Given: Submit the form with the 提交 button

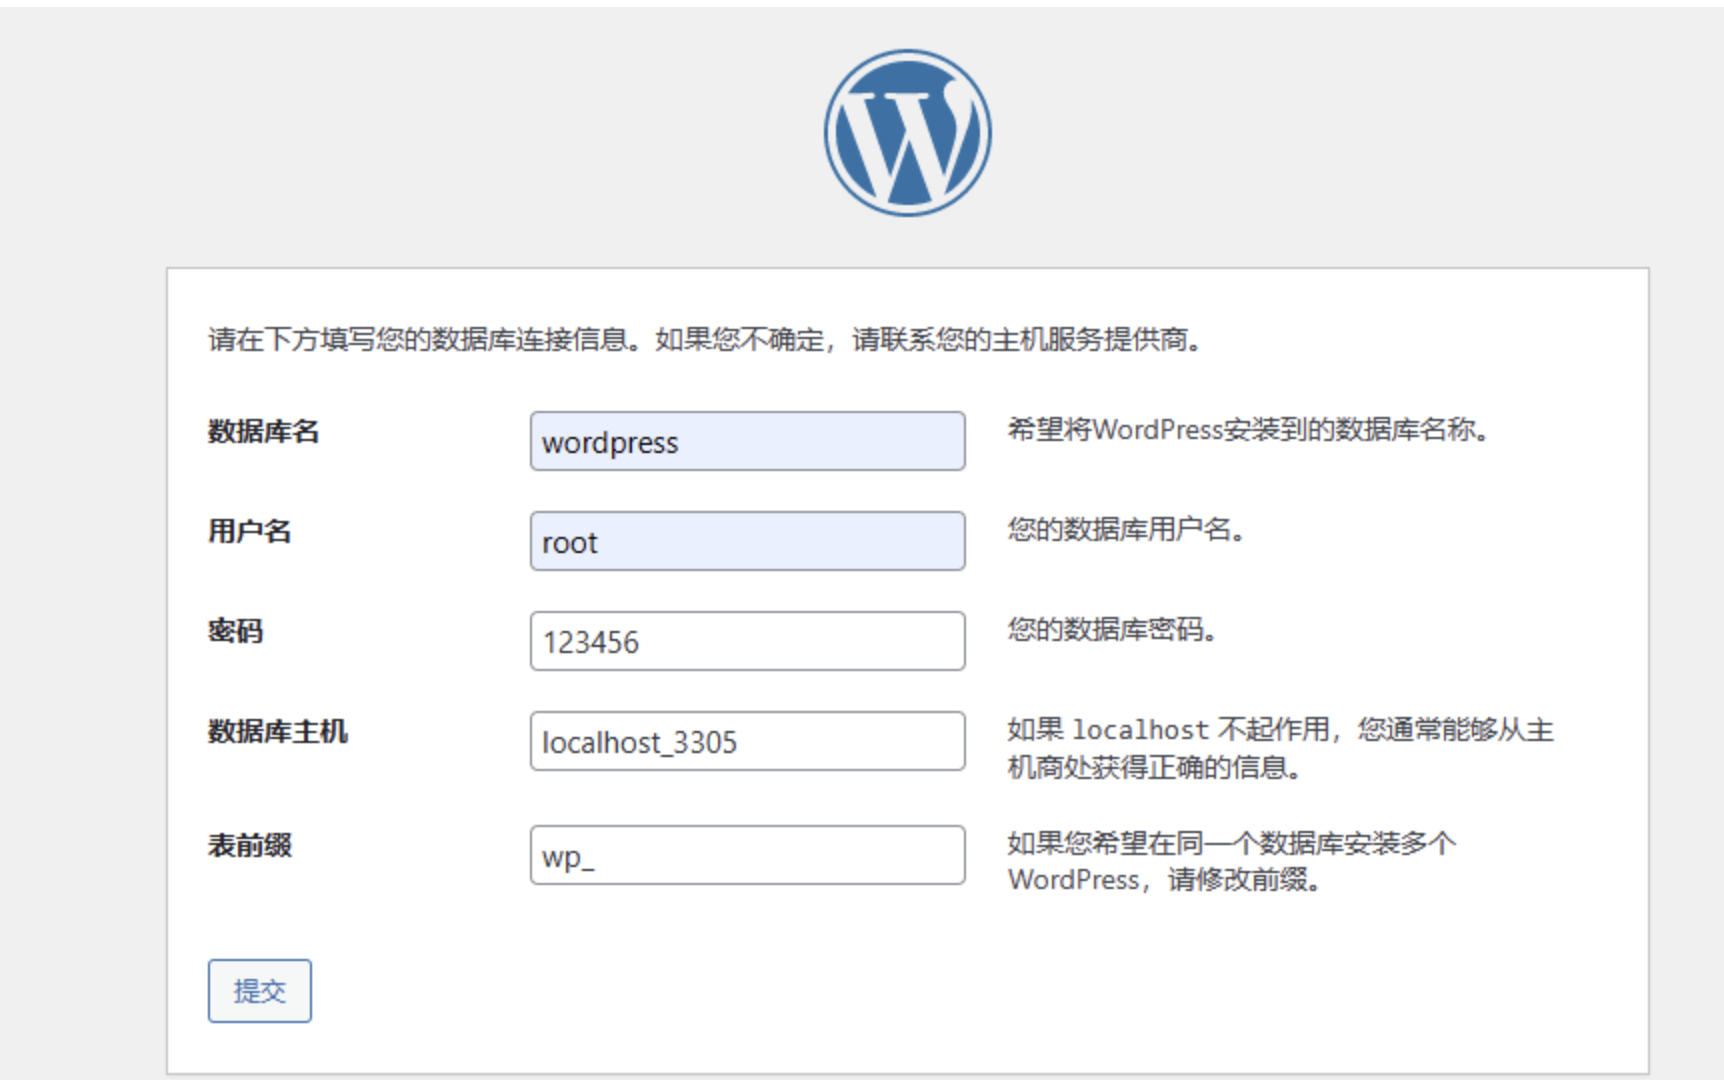Looking at the screenshot, I should coord(260,991).
